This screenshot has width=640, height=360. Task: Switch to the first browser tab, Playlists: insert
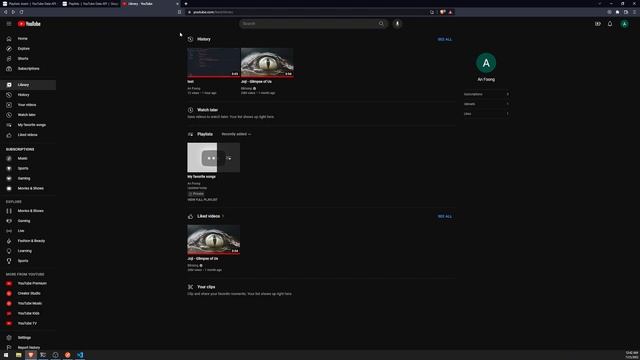29,4
